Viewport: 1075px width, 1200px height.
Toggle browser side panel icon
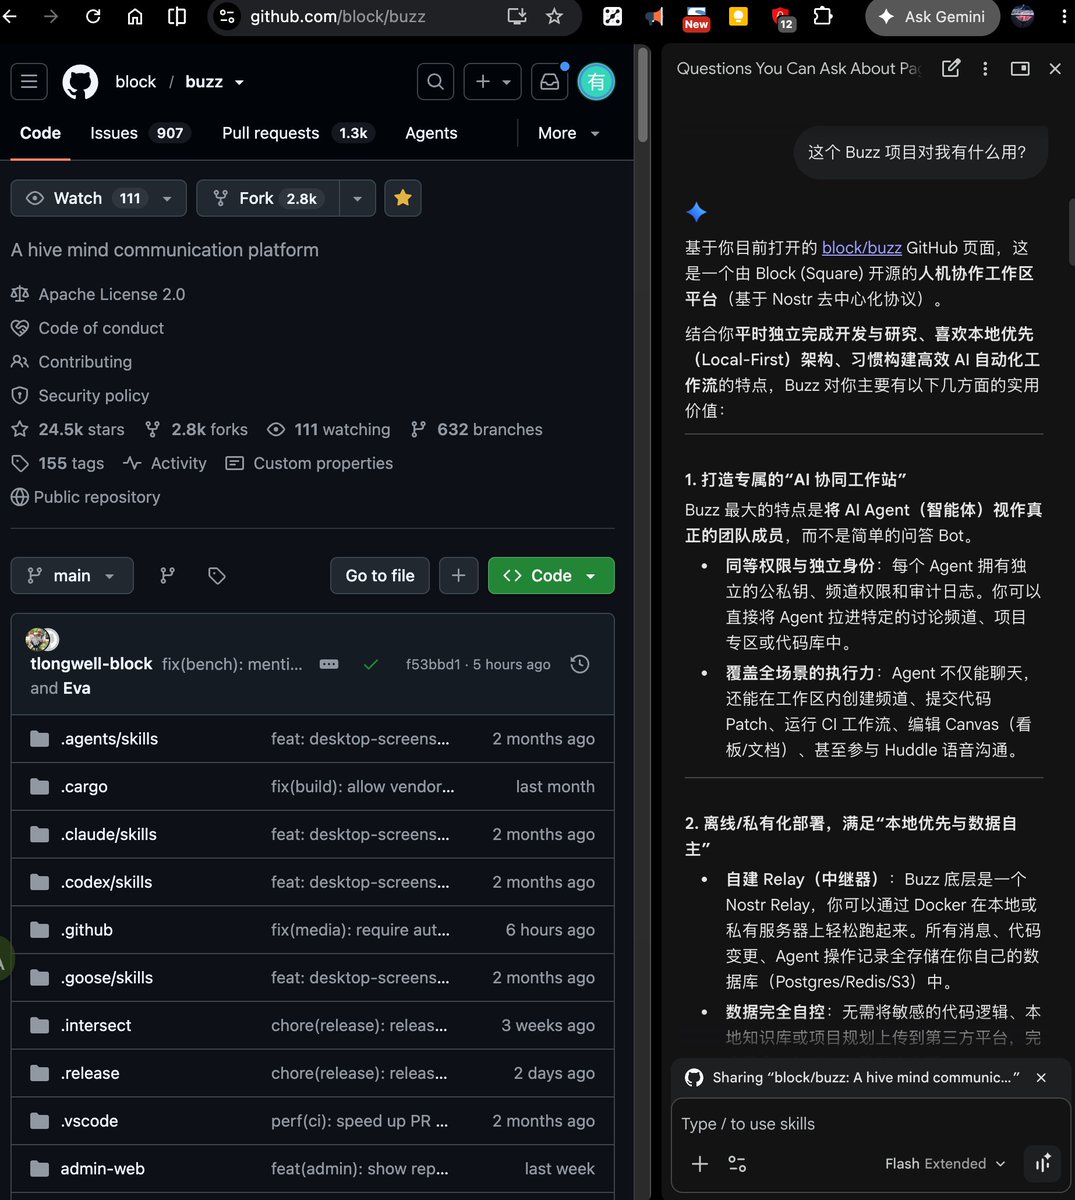[x=177, y=16]
